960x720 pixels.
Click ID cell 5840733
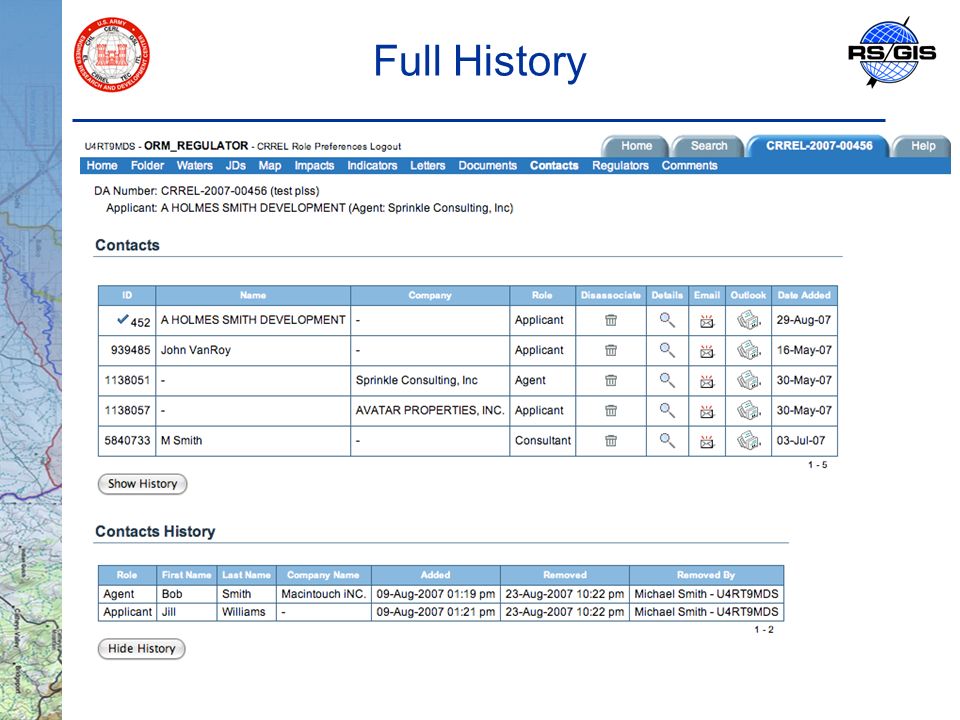[127, 440]
